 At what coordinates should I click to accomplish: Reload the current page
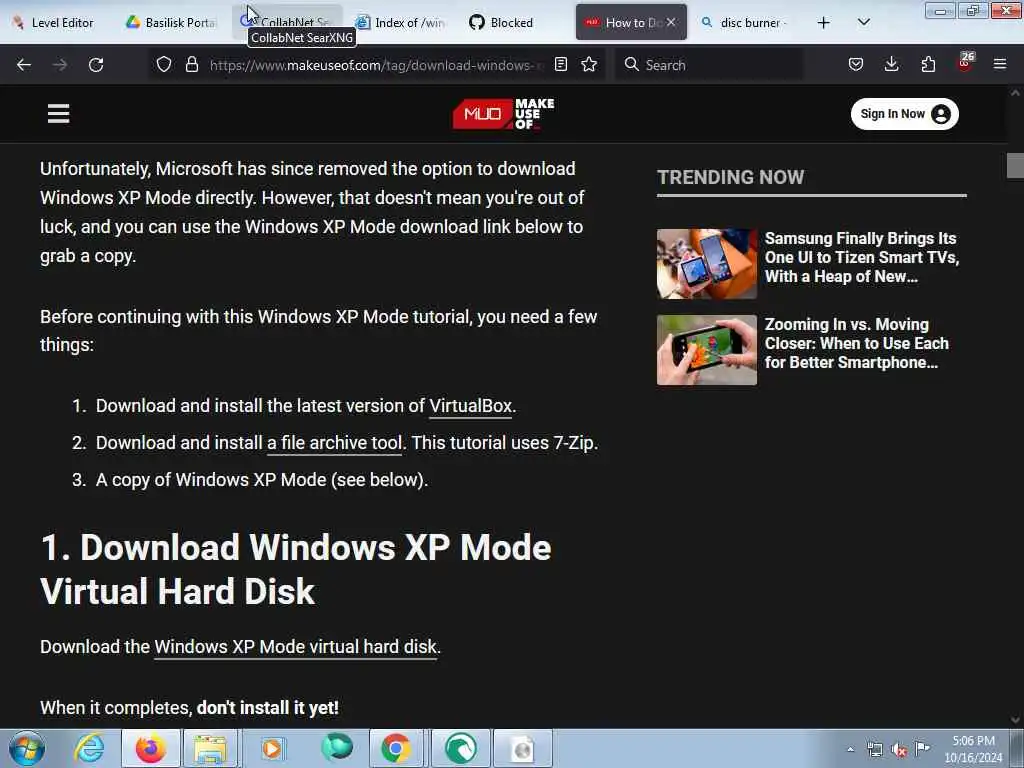[x=96, y=65]
